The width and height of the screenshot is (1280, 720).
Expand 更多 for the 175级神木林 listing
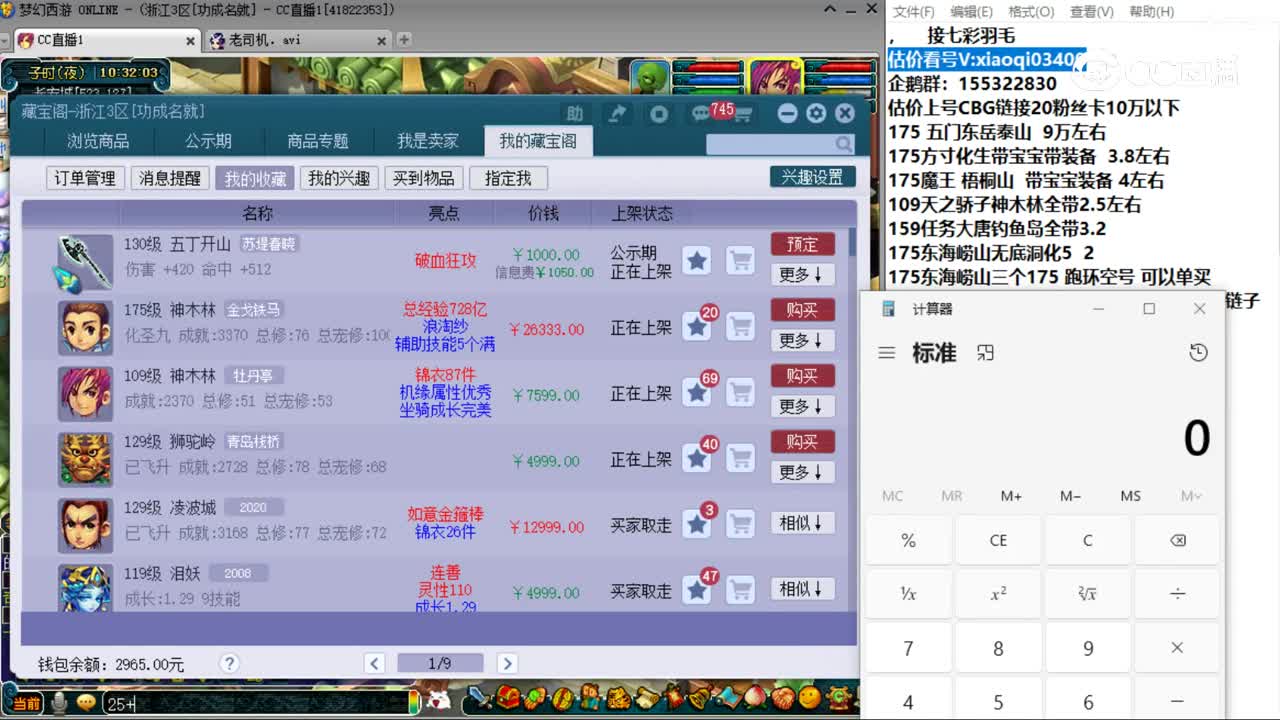tap(803, 341)
